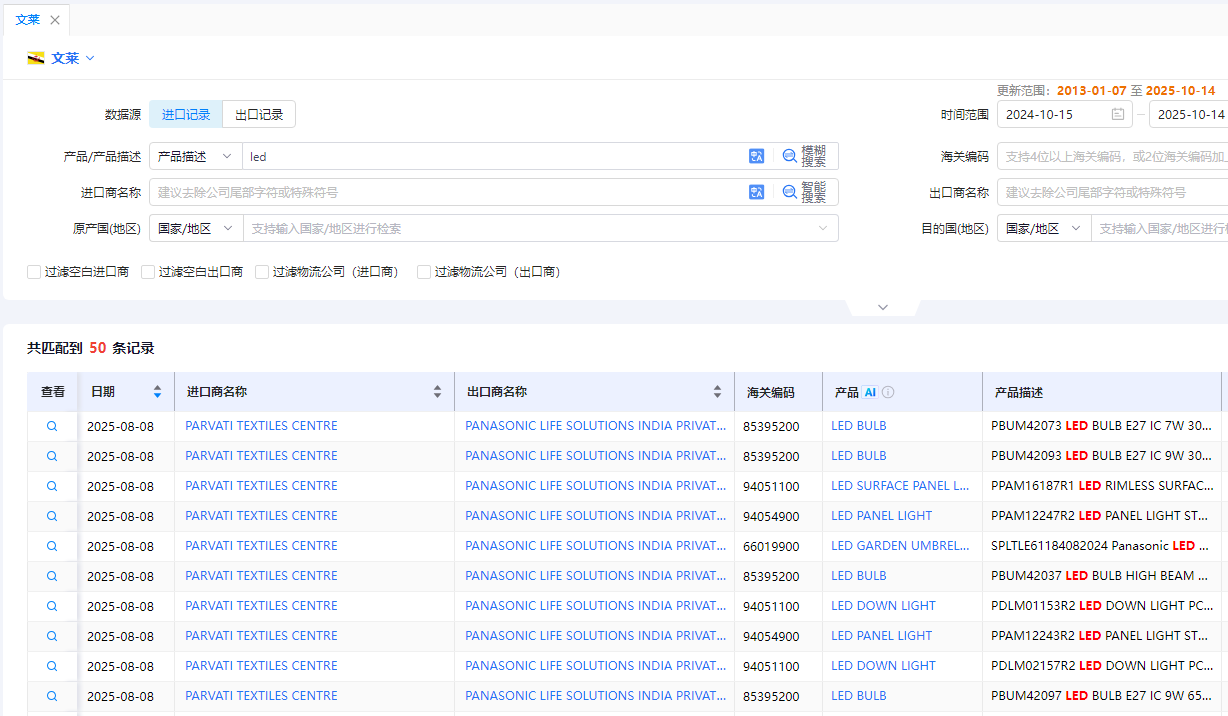Enable the 过滤空白出口商 filter
This screenshot has height=716, width=1228.
pyautogui.click(x=147, y=271)
